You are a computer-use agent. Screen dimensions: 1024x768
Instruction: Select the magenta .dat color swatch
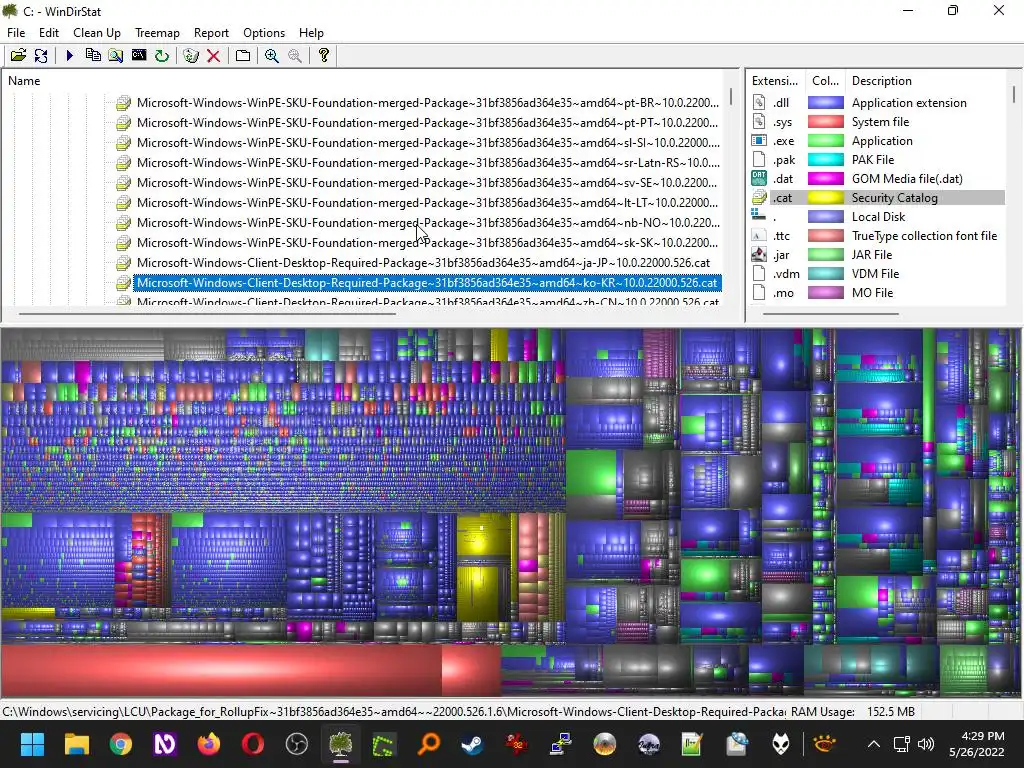point(825,178)
